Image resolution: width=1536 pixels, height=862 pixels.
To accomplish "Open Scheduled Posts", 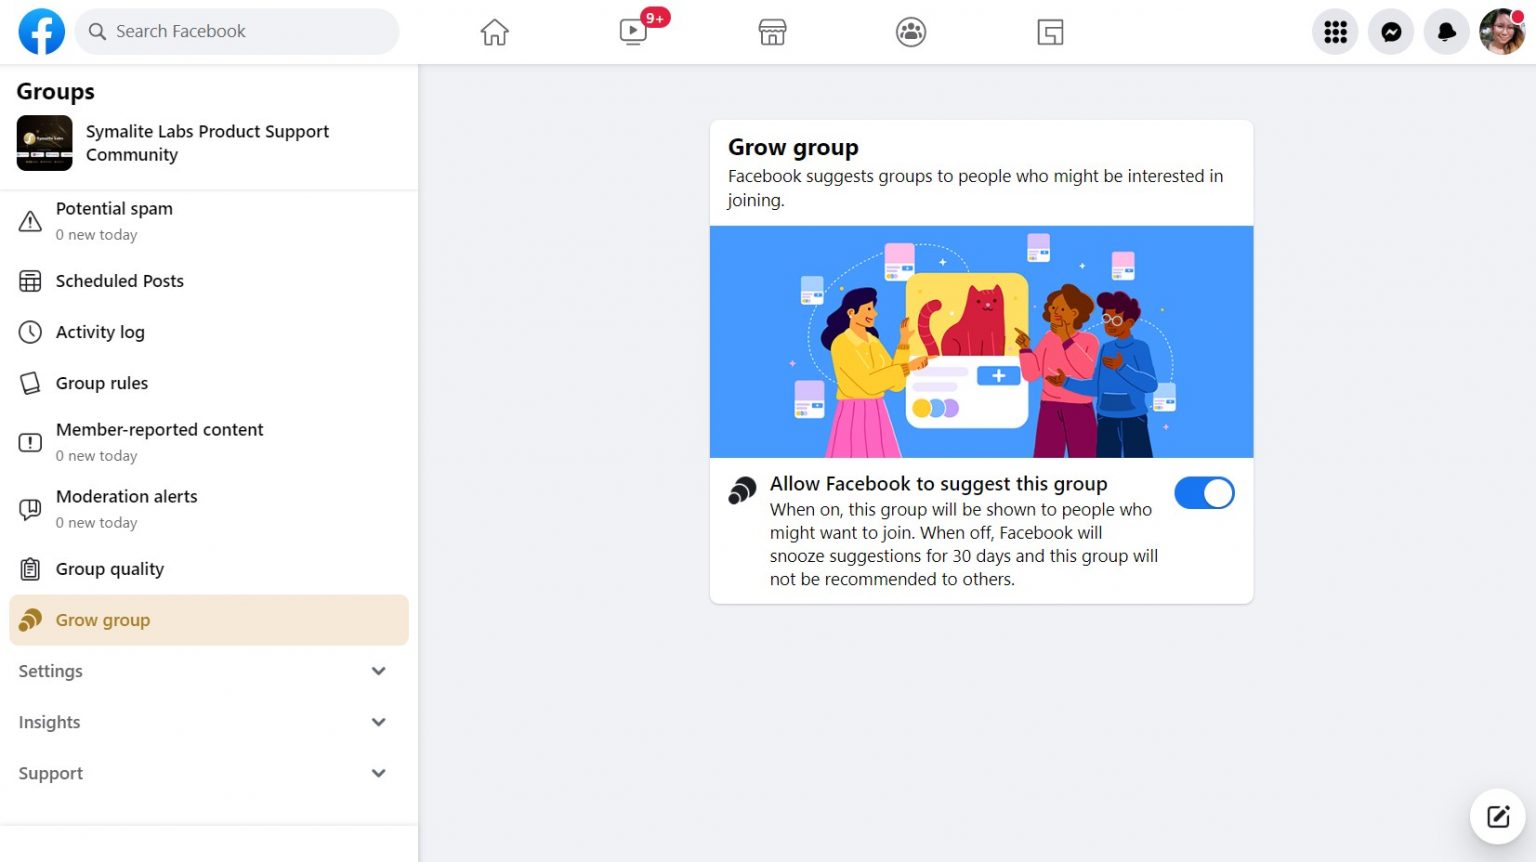I will click(119, 281).
